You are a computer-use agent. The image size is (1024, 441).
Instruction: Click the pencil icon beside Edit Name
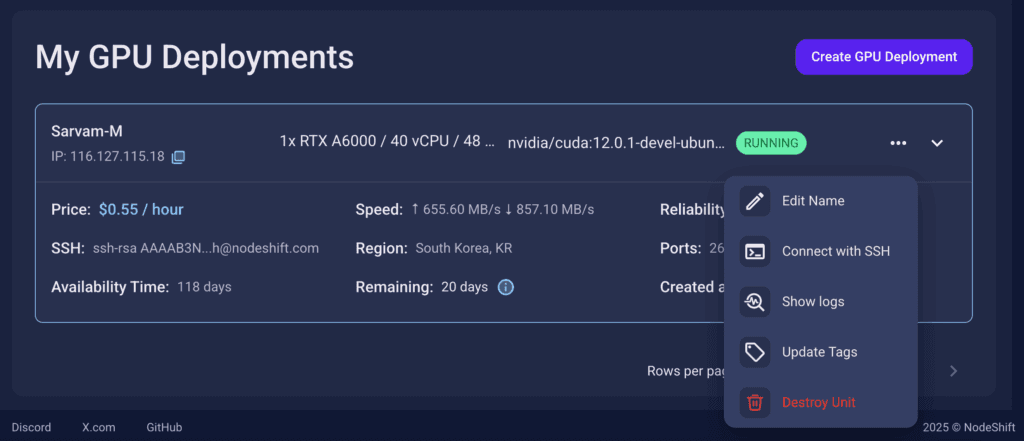[x=755, y=201]
